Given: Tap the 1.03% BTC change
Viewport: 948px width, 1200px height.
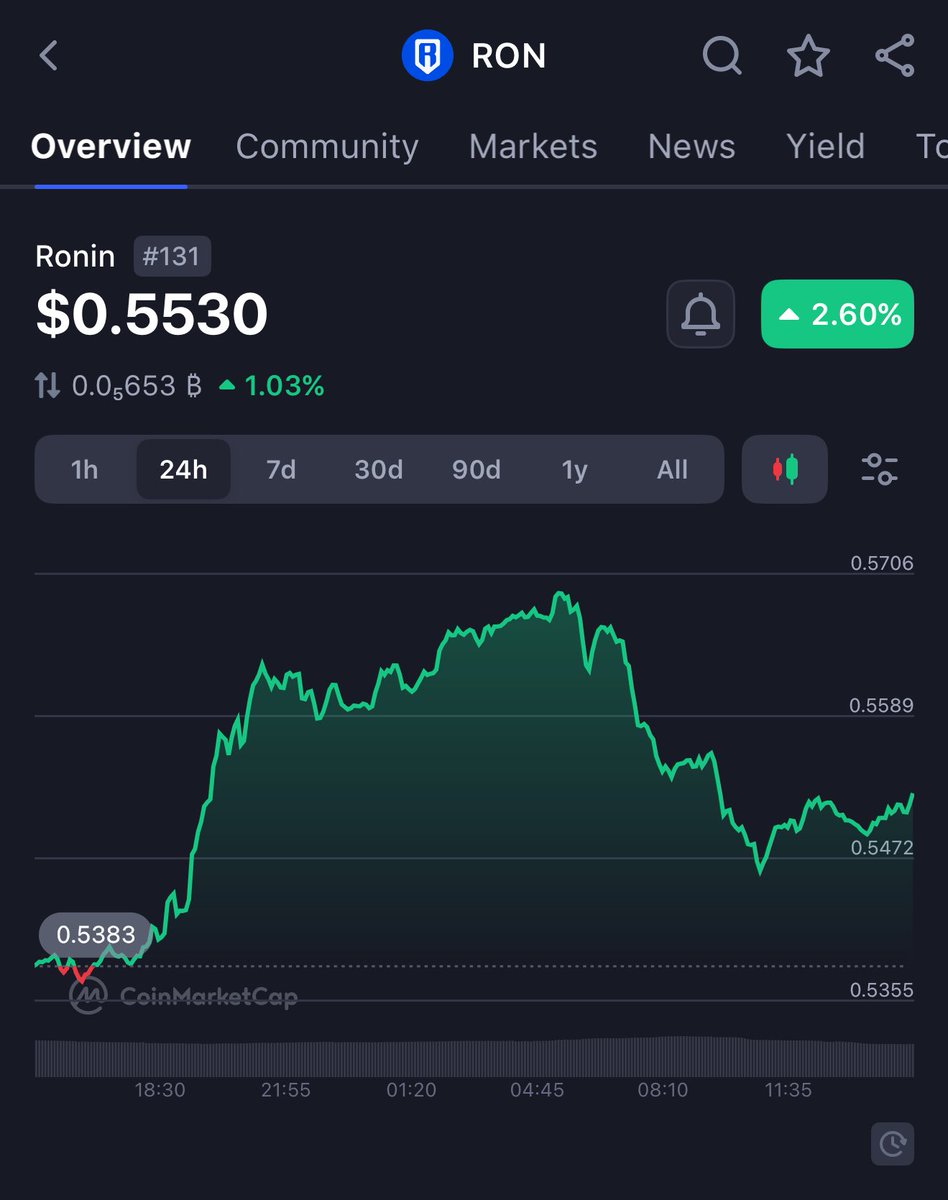Looking at the screenshot, I should pyautogui.click(x=272, y=386).
